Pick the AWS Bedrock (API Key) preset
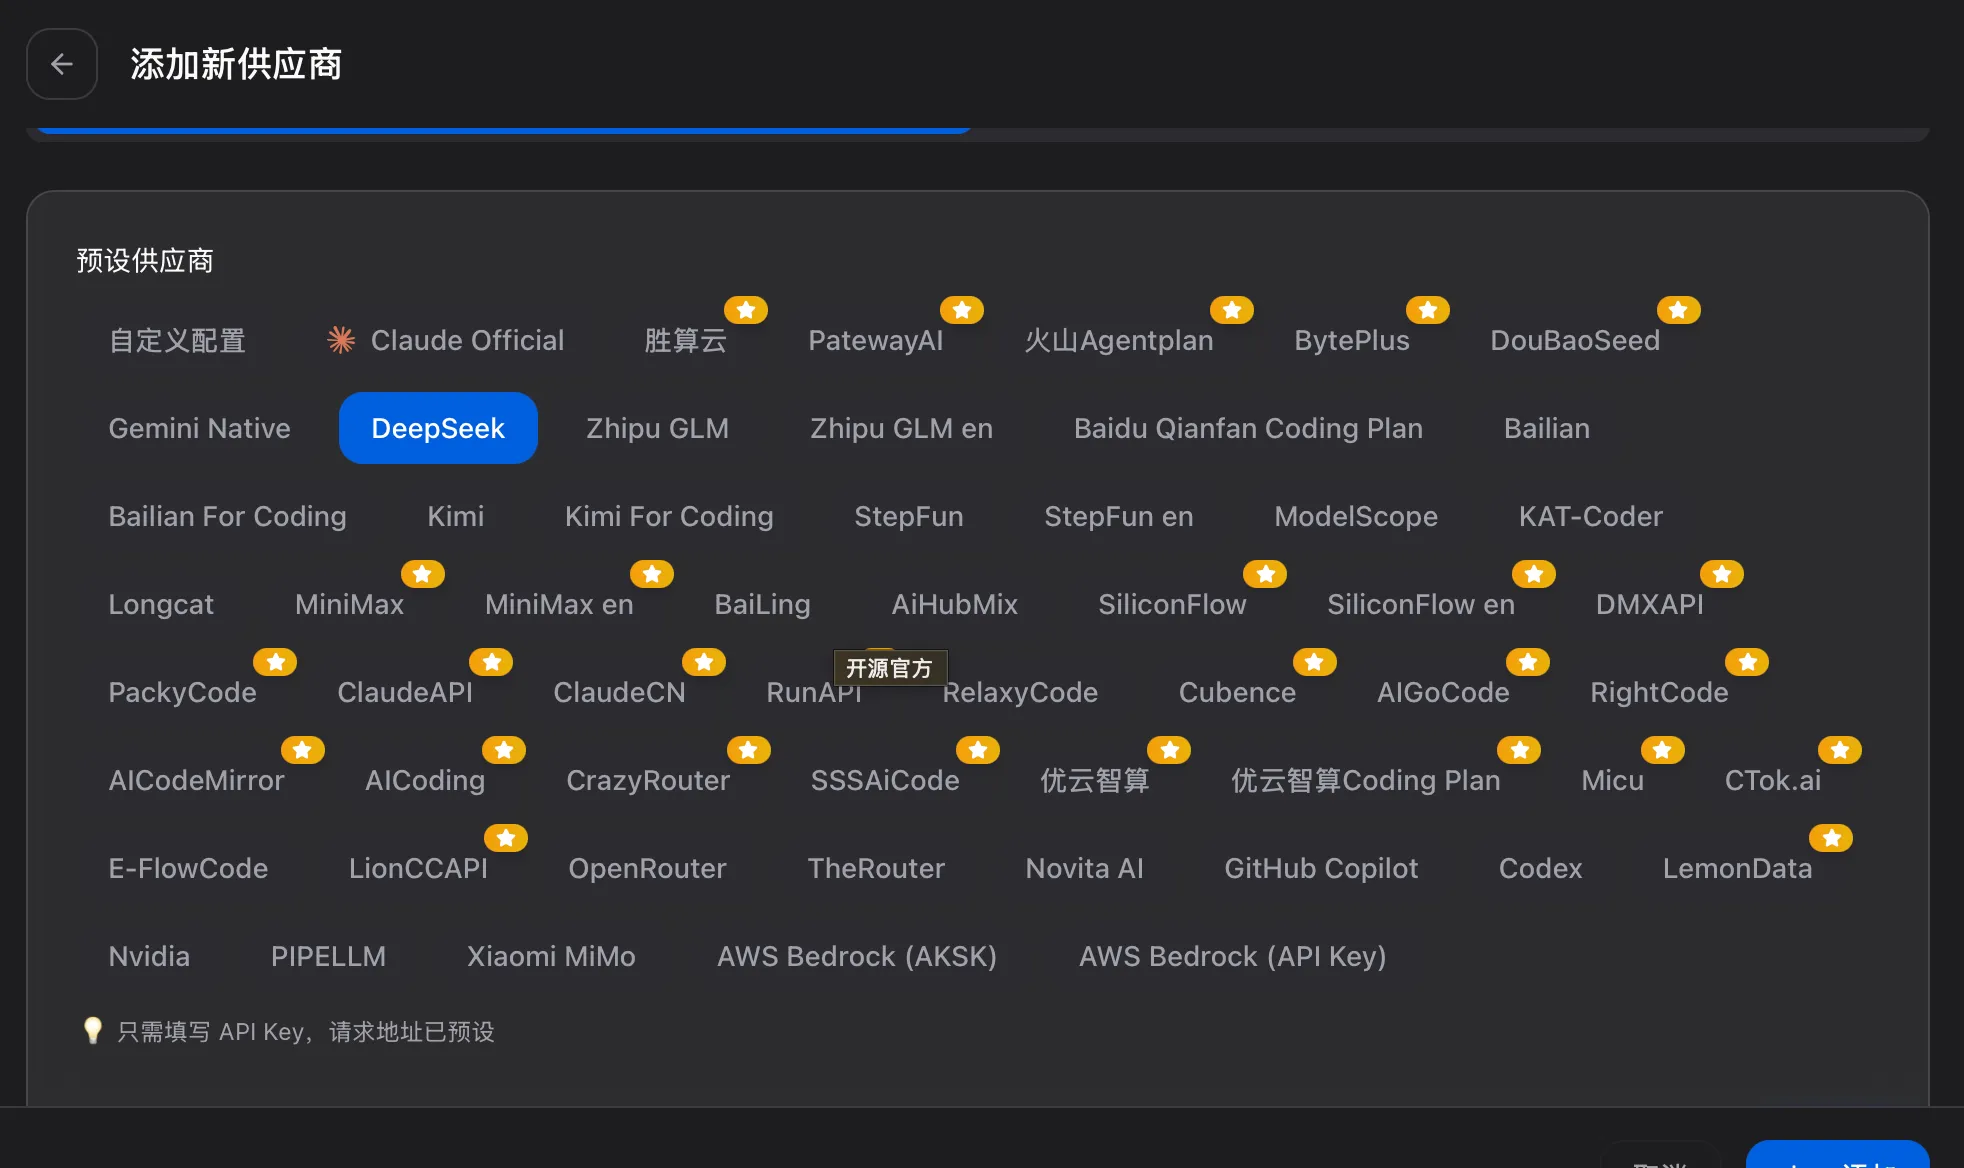The height and width of the screenshot is (1168, 1964). click(1232, 956)
